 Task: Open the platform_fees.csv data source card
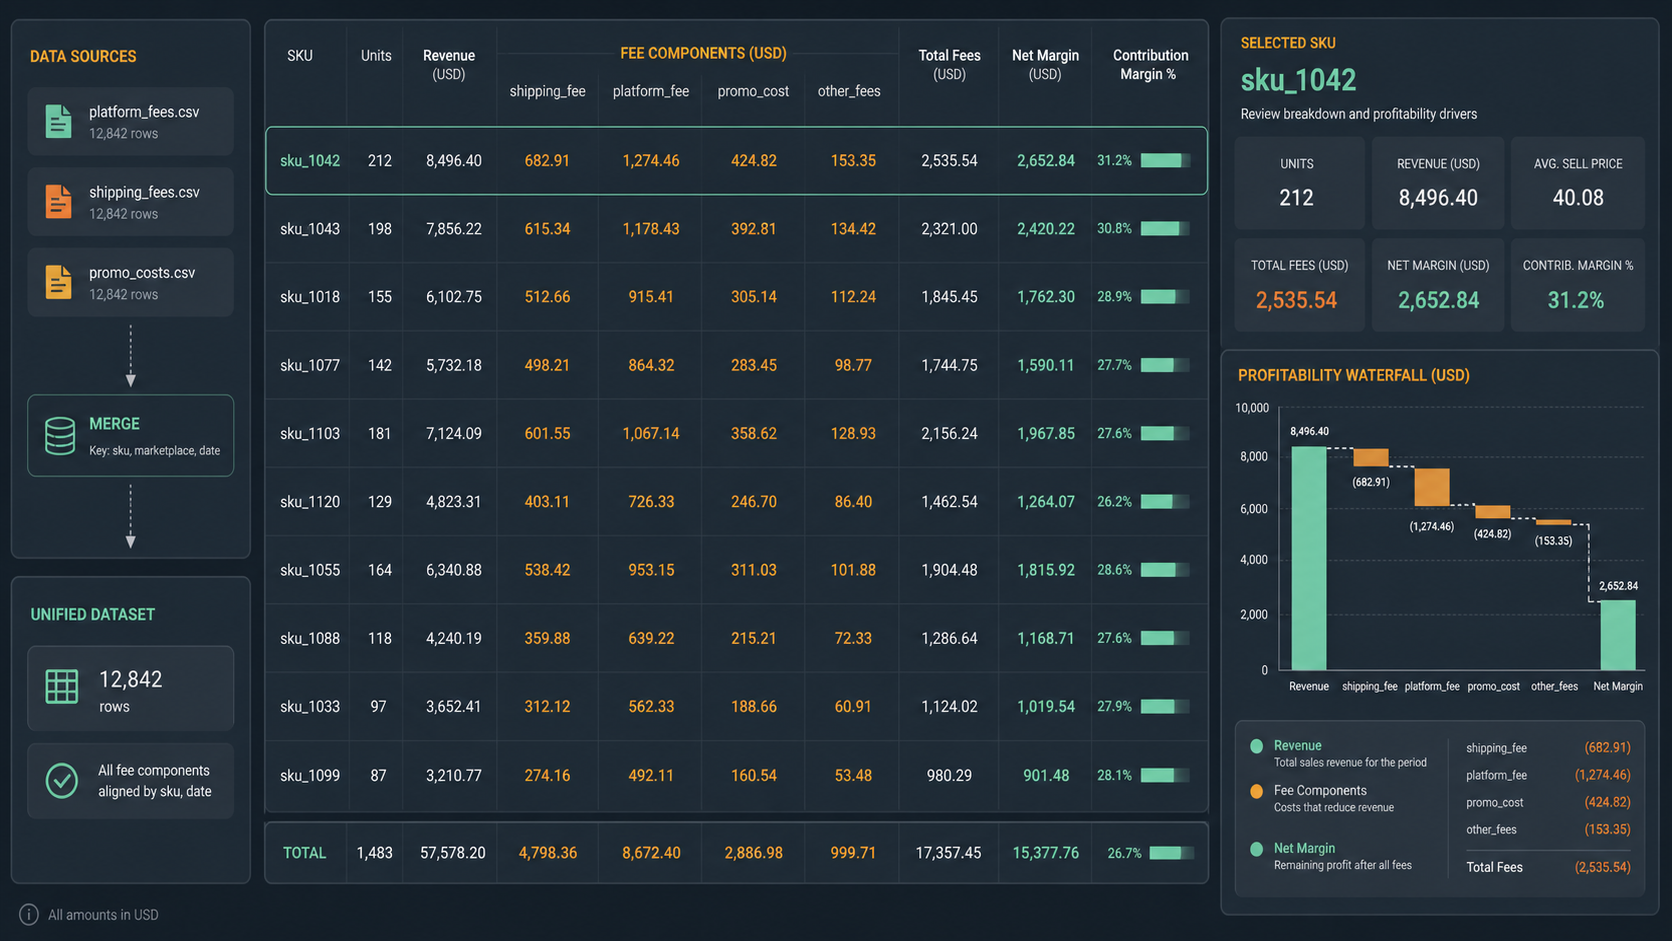131,121
